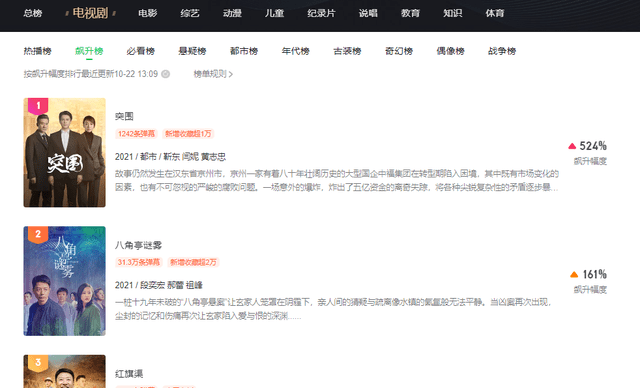Click the update time text 10-22 13:09
The image size is (640, 388).
click(136, 74)
